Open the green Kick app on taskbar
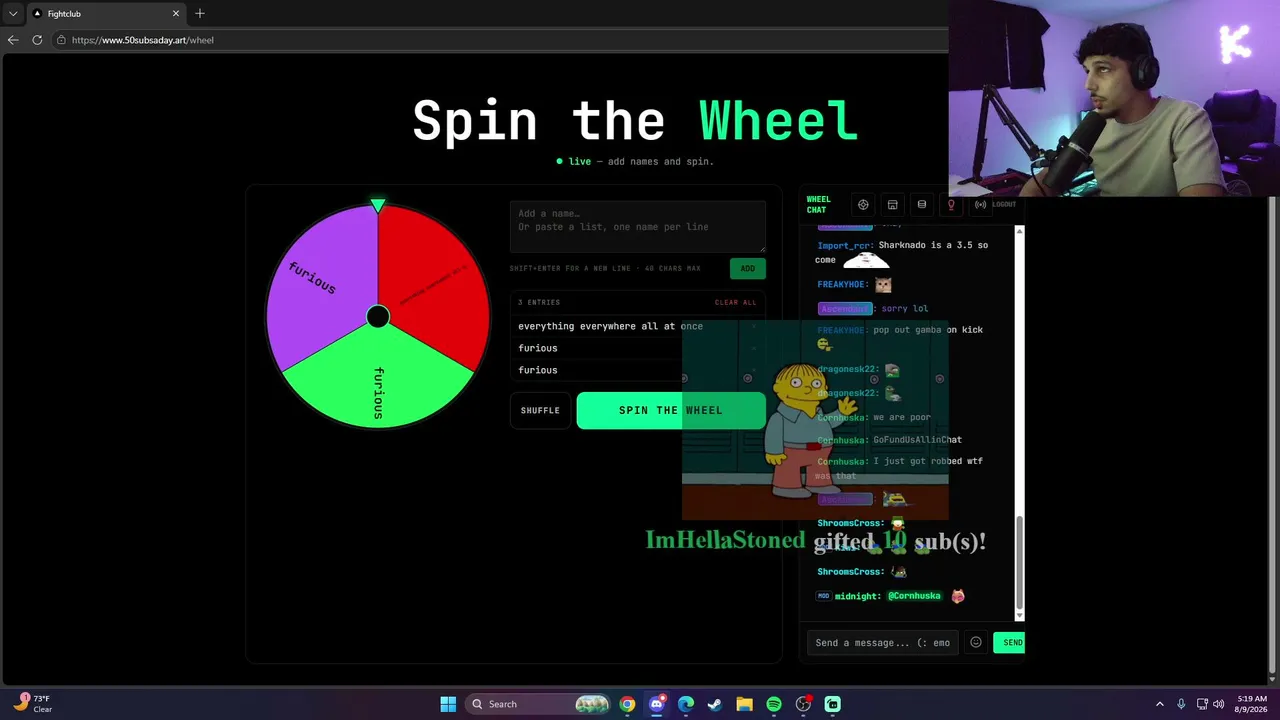The width and height of the screenshot is (1280, 720). point(832,704)
